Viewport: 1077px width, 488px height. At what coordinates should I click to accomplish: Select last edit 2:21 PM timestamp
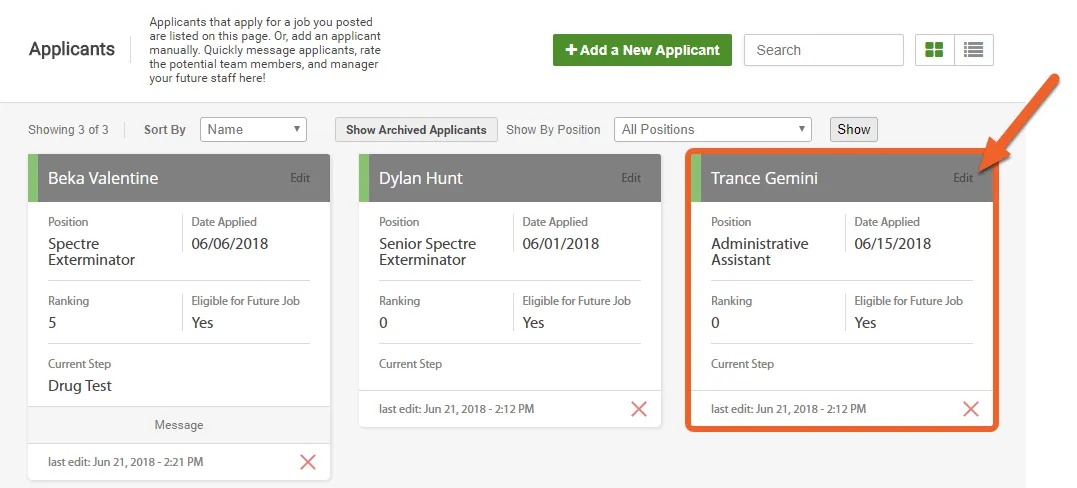[x=126, y=462]
